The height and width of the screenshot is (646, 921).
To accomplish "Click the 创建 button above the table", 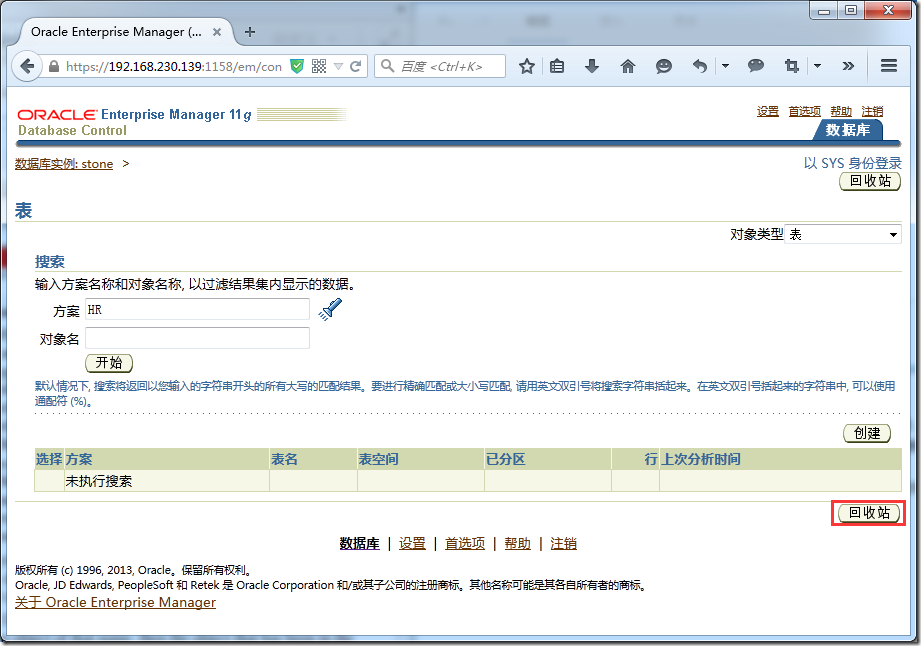I will (867, 433).
